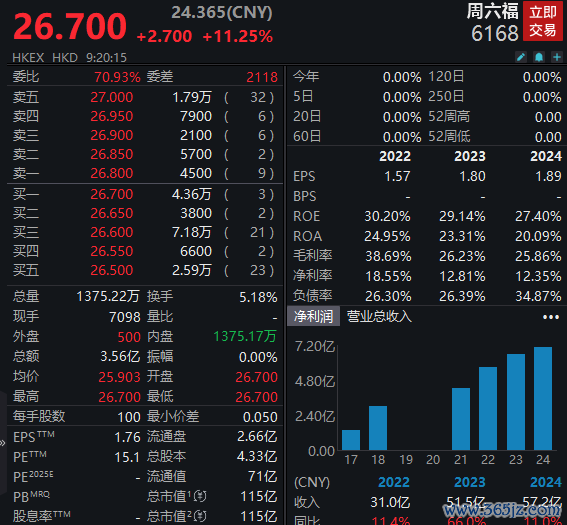Image resolution: width=567 pixels, height=525 pixels.
Task: Click the pencil edit note icon
Action: (x=521, y=57)
